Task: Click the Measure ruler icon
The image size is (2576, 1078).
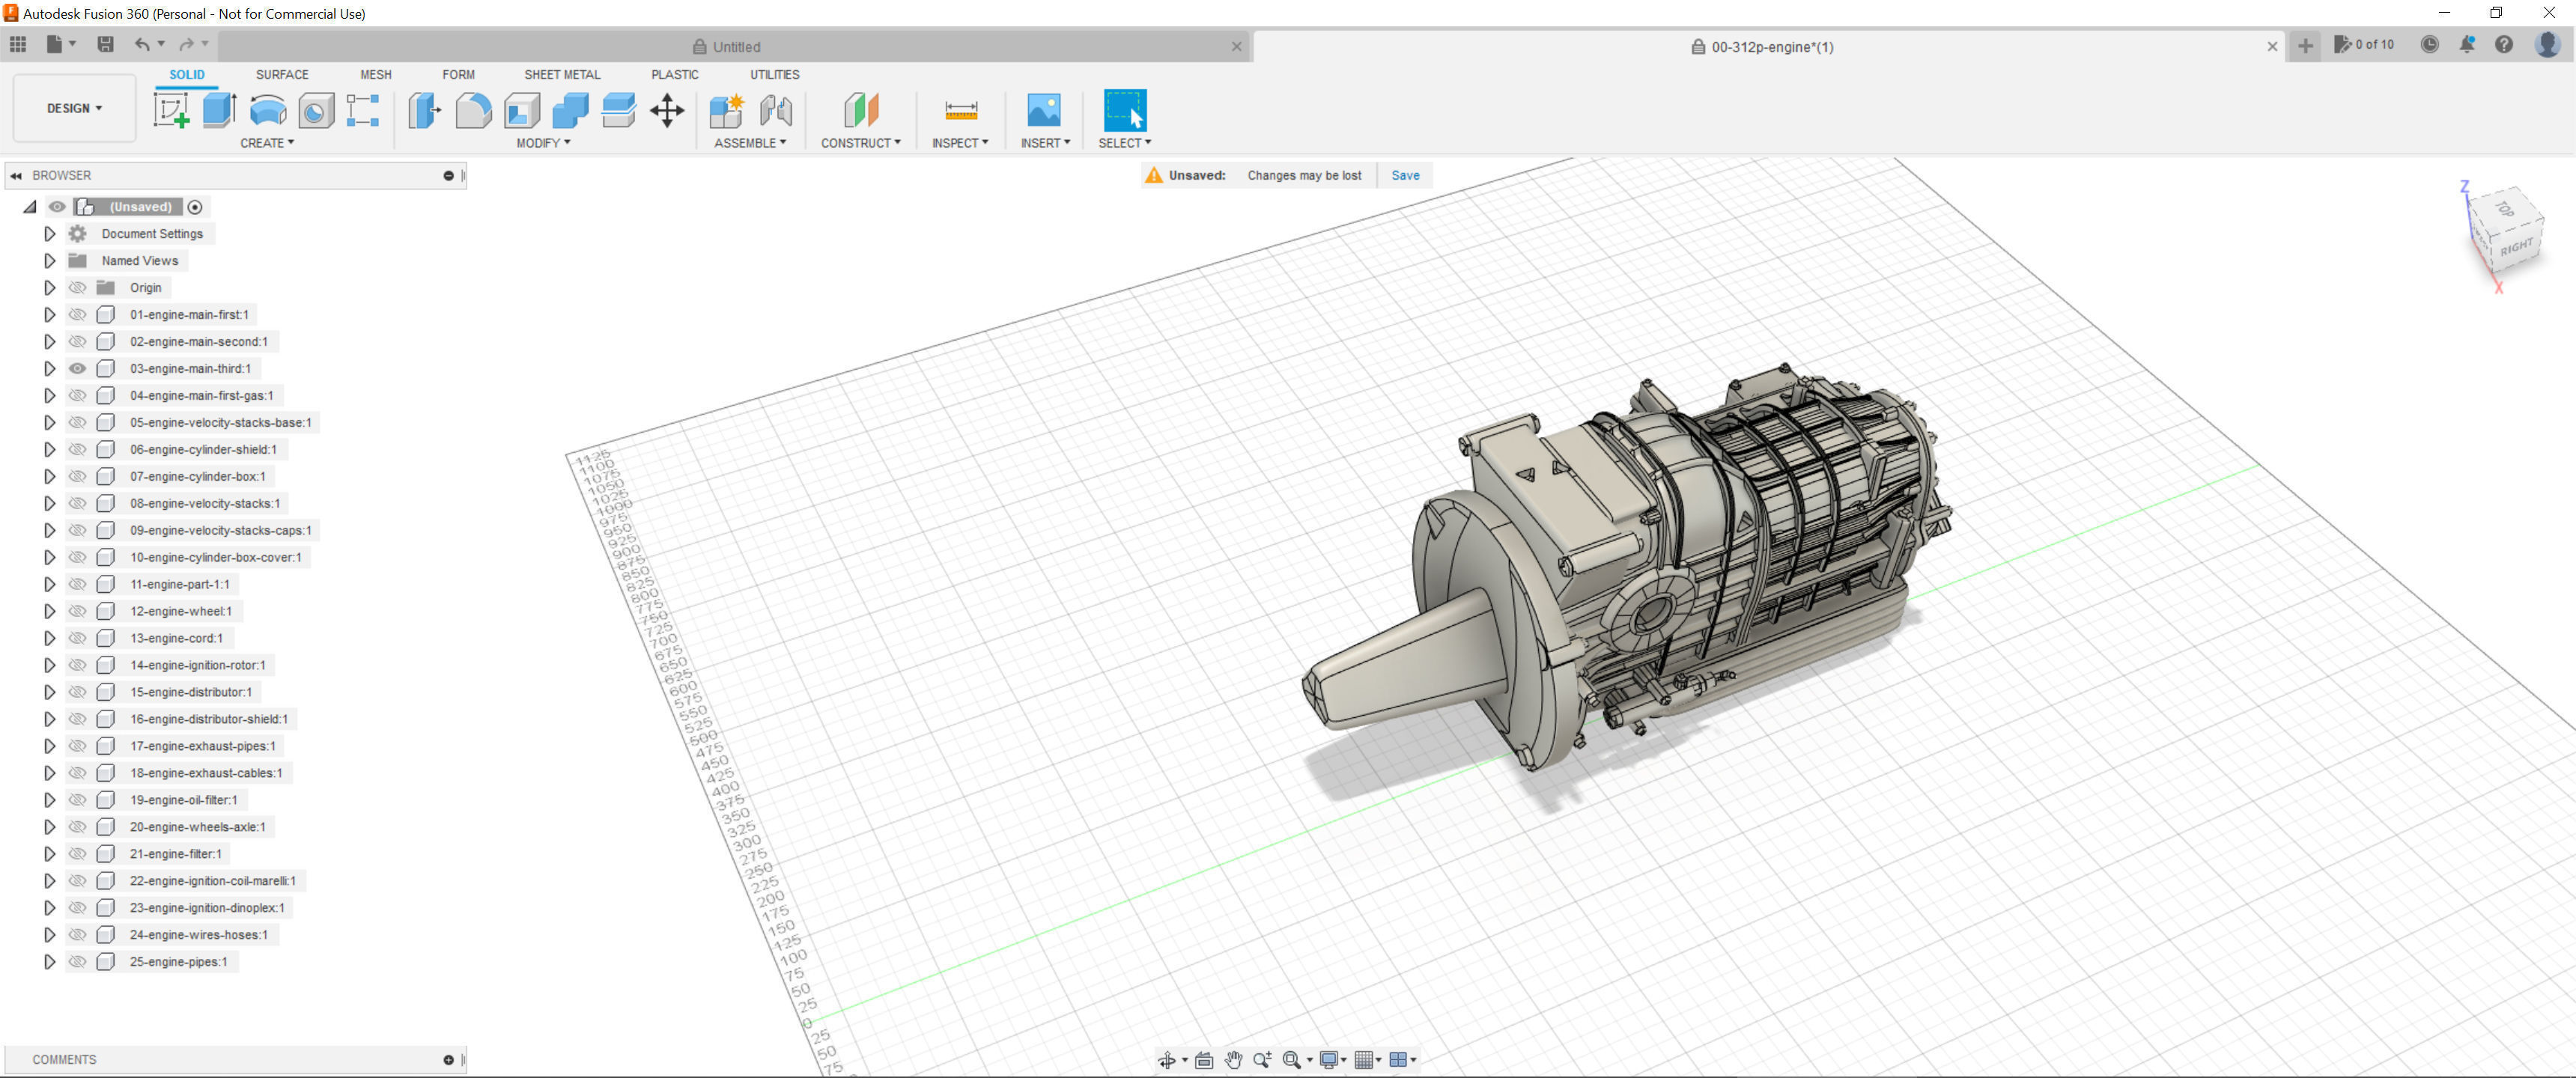Action: click(960, 110)
